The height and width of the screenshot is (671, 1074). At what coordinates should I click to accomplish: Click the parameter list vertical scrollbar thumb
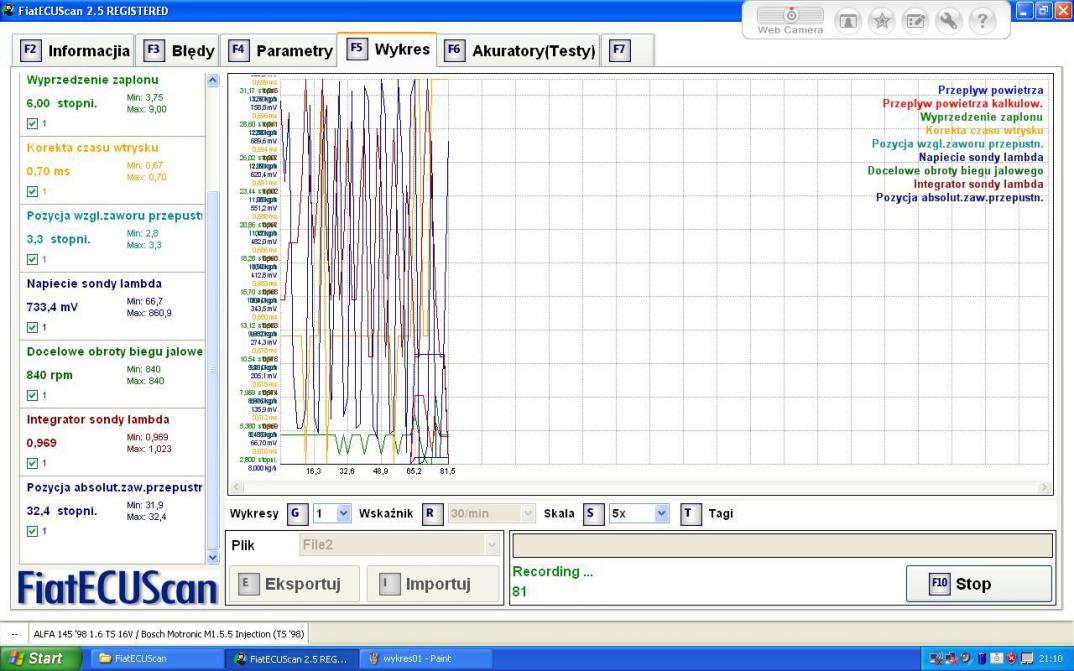click(212, 370)
